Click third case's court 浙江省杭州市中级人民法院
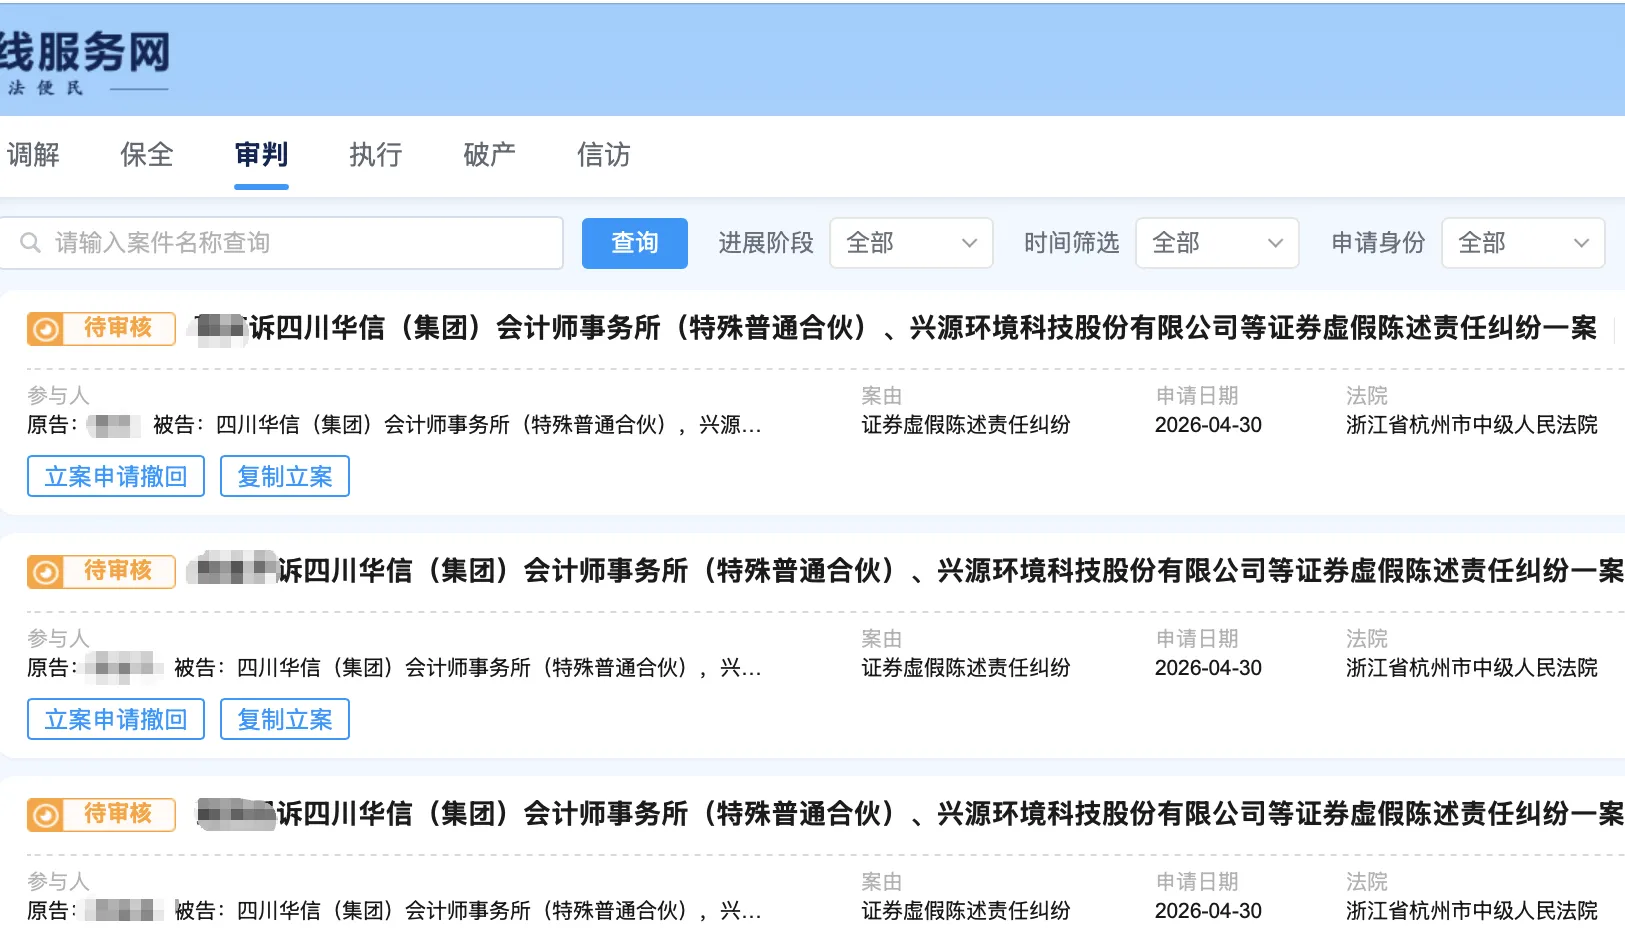 (1472, 911)
